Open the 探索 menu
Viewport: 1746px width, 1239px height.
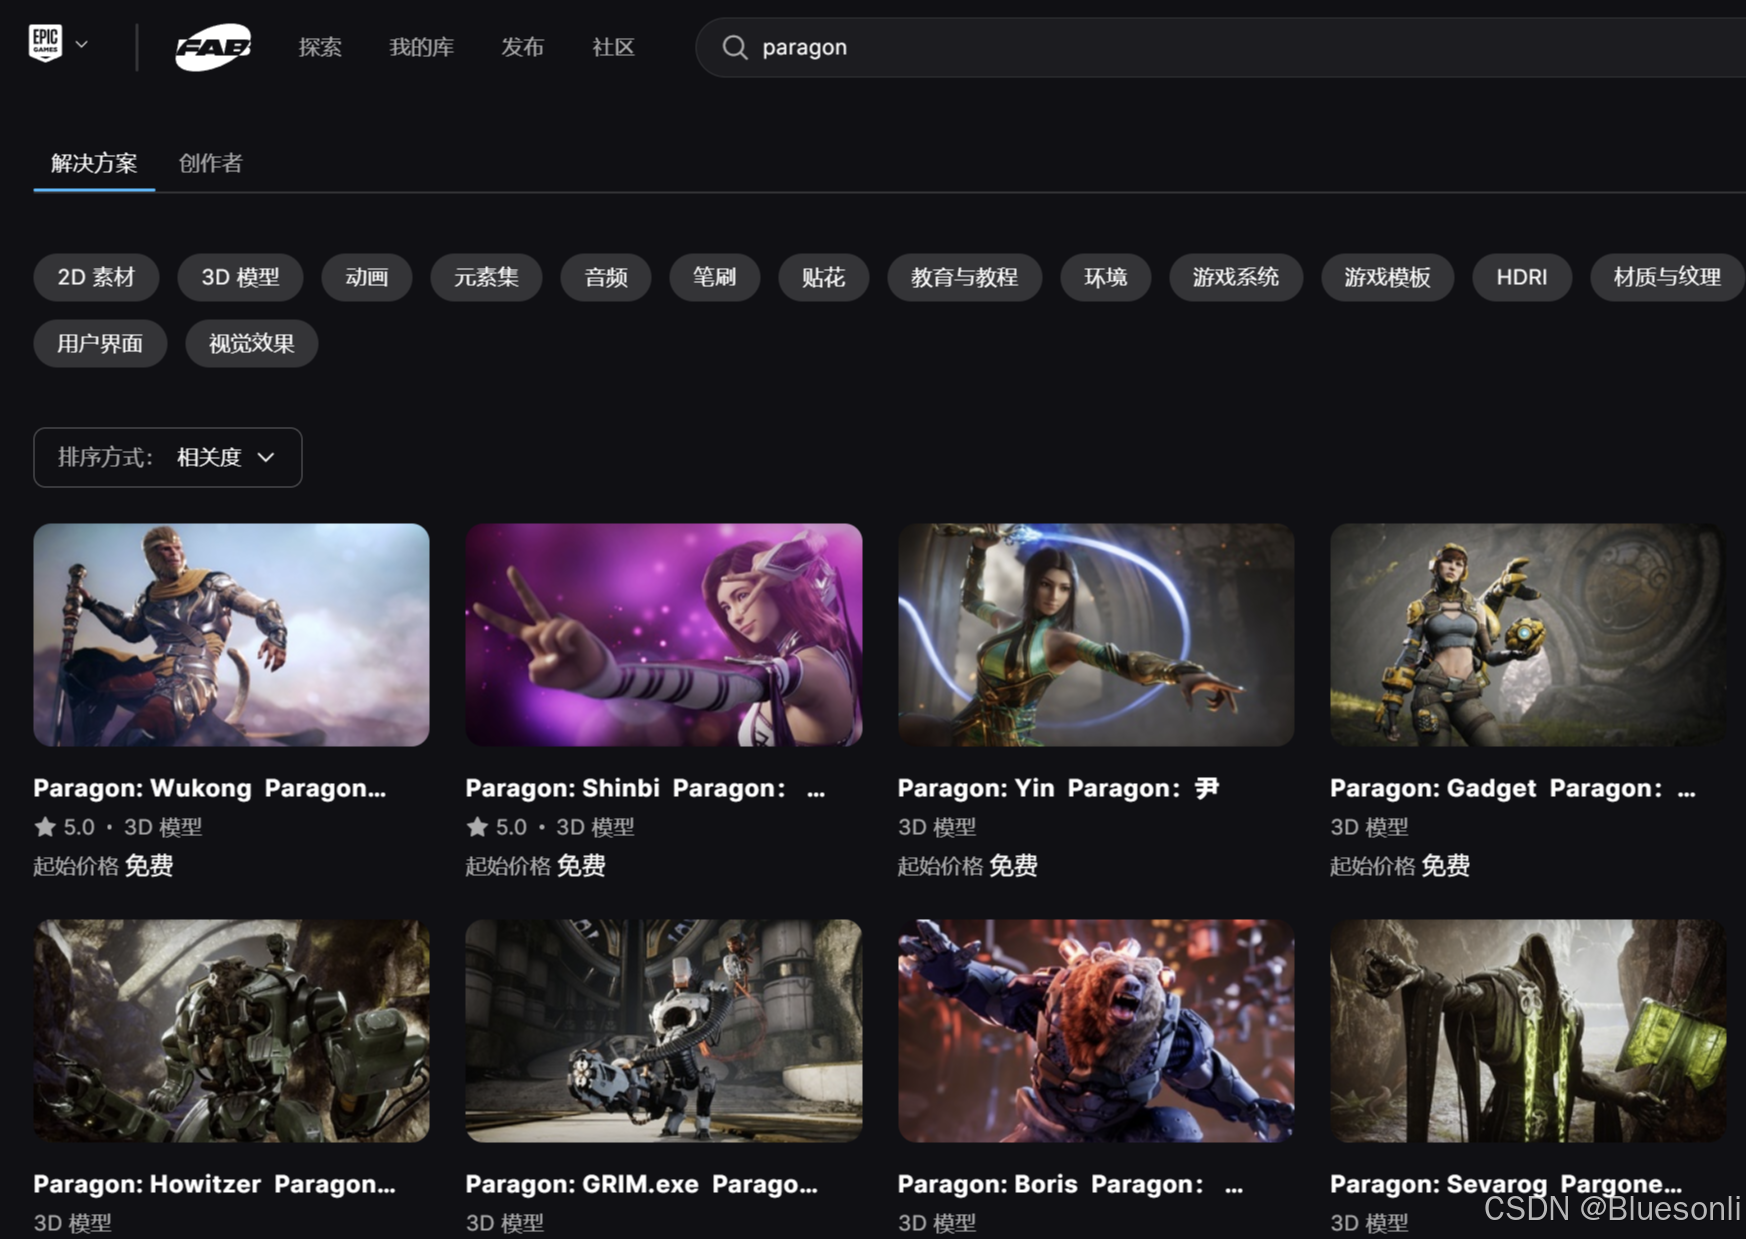(x=320, y=47)
